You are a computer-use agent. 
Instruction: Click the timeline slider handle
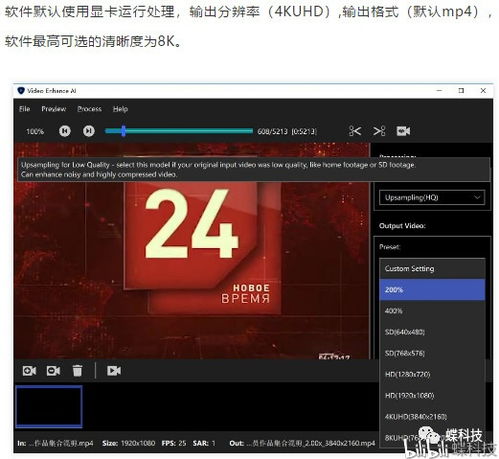(x=124, y=131)
